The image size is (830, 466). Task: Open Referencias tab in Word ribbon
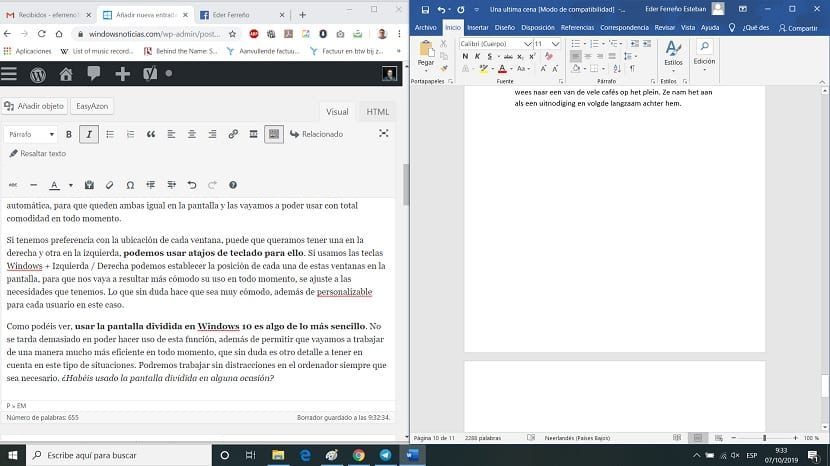click(577, 28)
